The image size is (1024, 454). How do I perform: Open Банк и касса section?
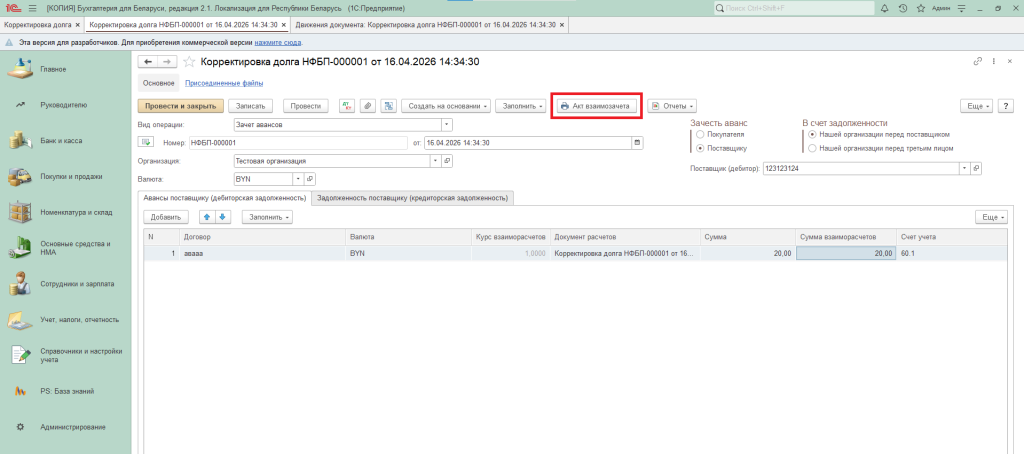pos(60,141)
